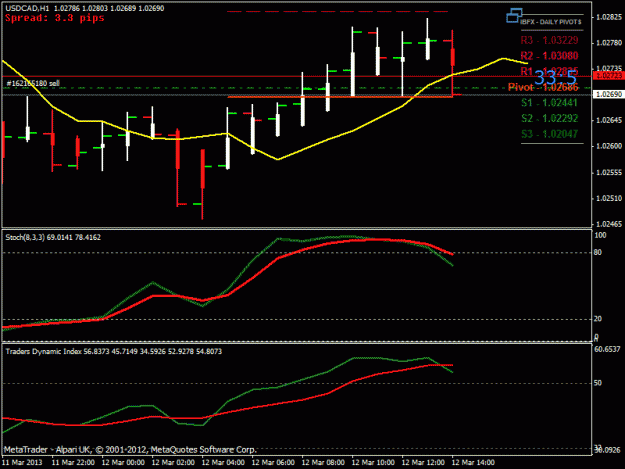The image size is (625, 469).
Task: Click the 80 level on Stochastic scale
Action: [x=598, y=253]
